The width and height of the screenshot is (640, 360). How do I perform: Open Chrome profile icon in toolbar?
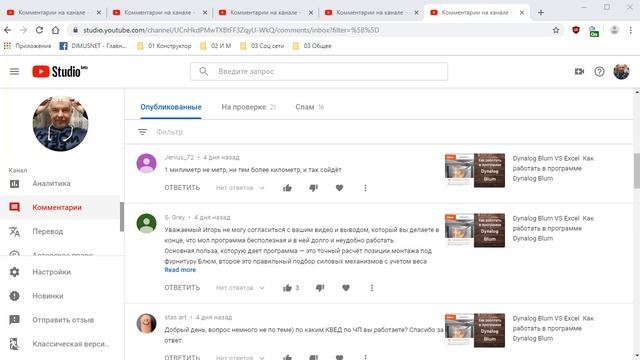pyautogui.click(x=614, y=30)
